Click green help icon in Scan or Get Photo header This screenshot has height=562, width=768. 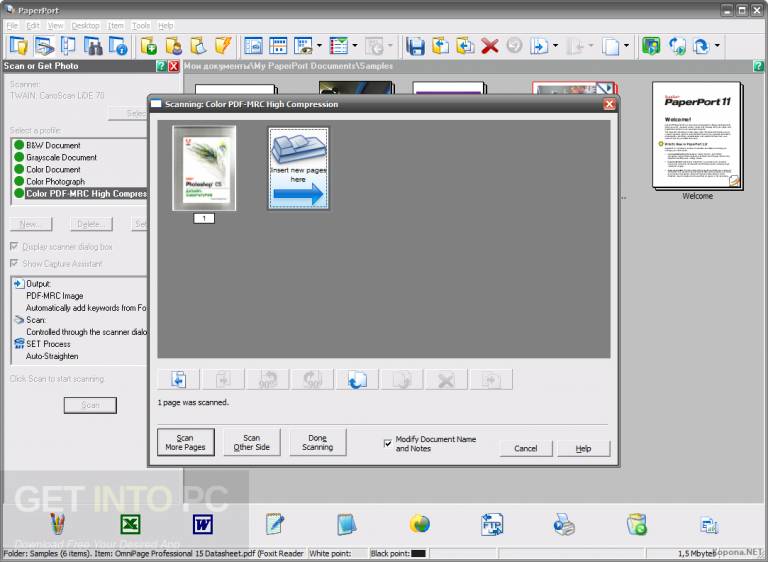[x=161, y=66]
